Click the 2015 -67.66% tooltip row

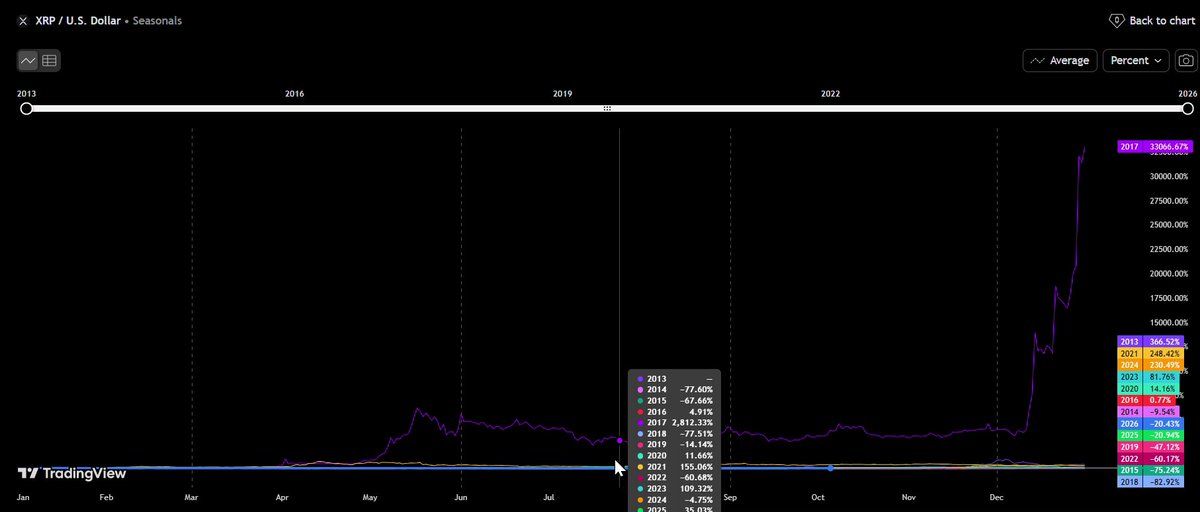pos(674,401)
